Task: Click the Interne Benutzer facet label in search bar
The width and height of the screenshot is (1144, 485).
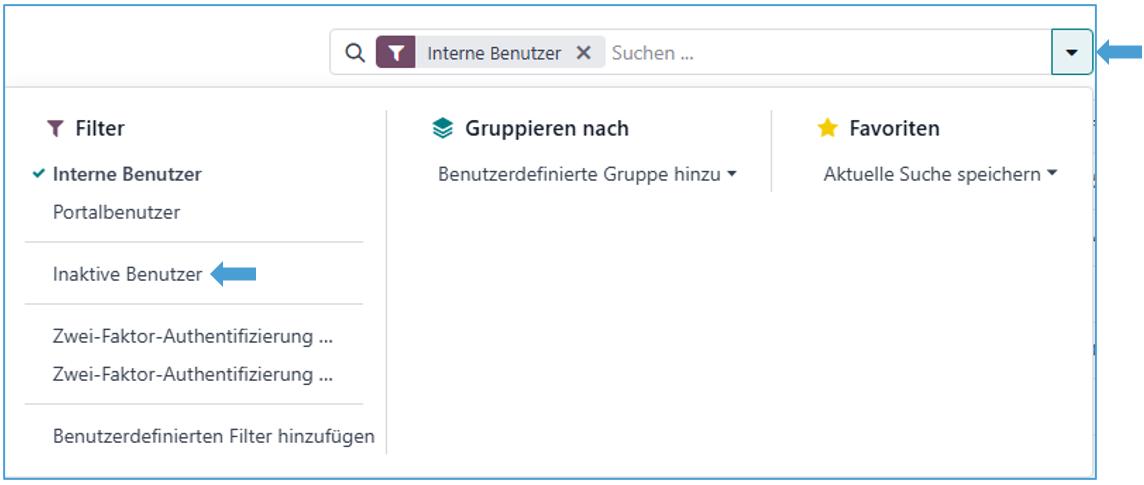Action: pyautogui.click(x=494, y=54)
